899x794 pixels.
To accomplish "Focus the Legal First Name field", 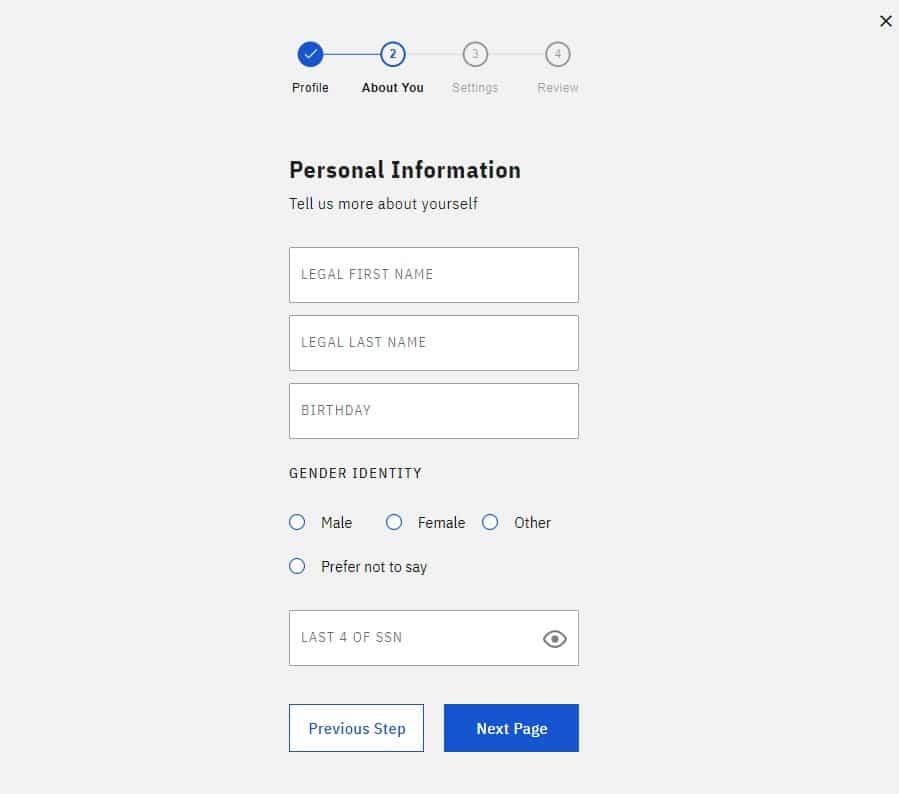I will coord(434,275).
